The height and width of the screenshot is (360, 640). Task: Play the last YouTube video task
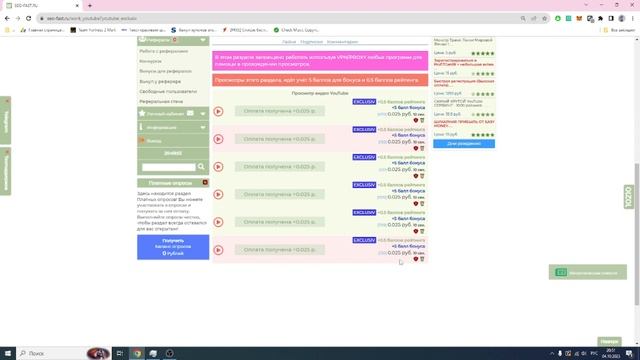point(218,250)
